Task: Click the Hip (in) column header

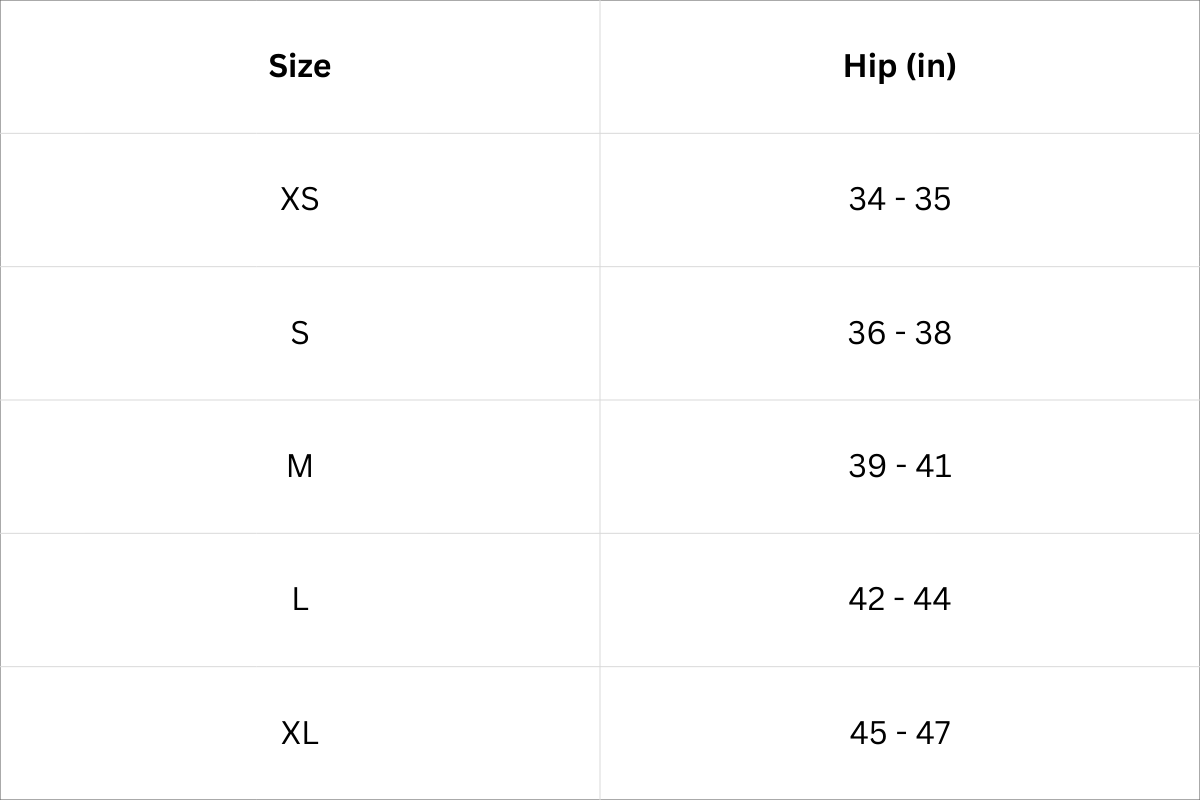Action: coord(899,66)
